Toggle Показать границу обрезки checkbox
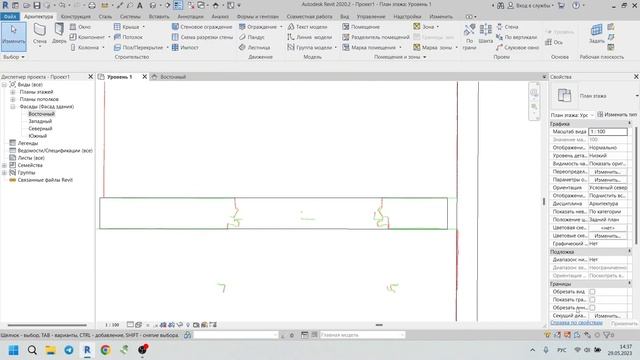 [x=592, y=300]
